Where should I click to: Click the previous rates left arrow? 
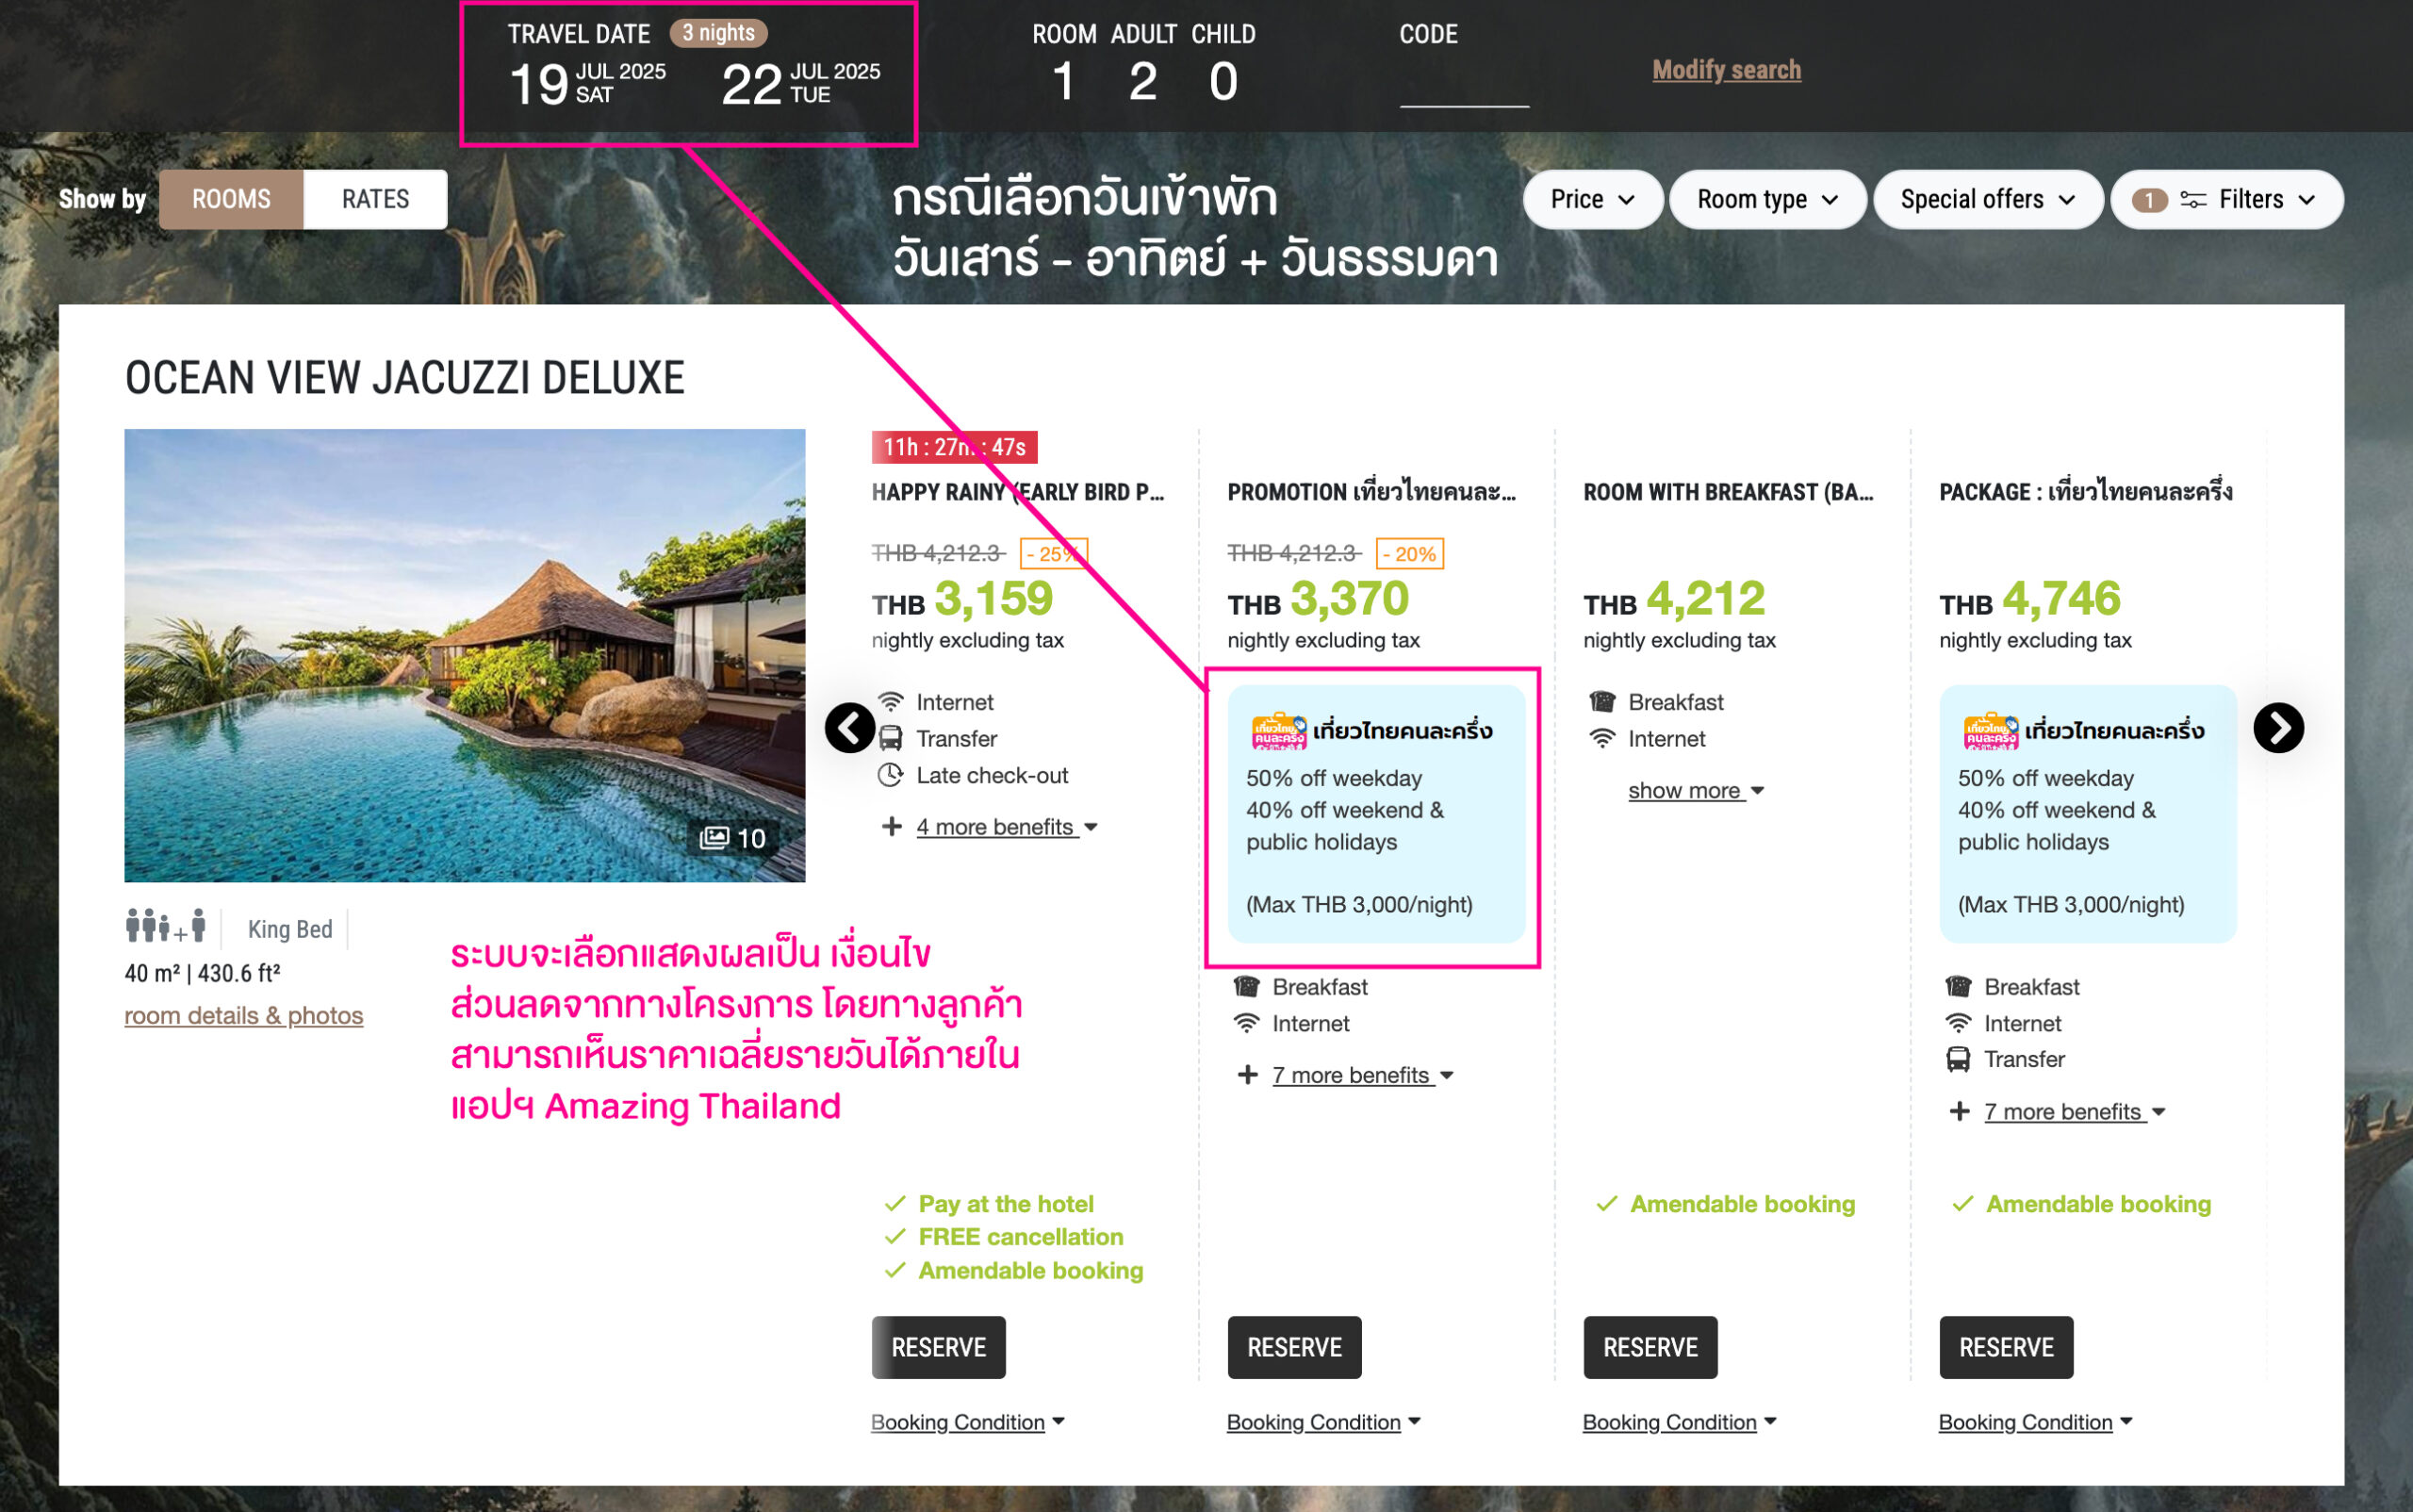point(850,728)
